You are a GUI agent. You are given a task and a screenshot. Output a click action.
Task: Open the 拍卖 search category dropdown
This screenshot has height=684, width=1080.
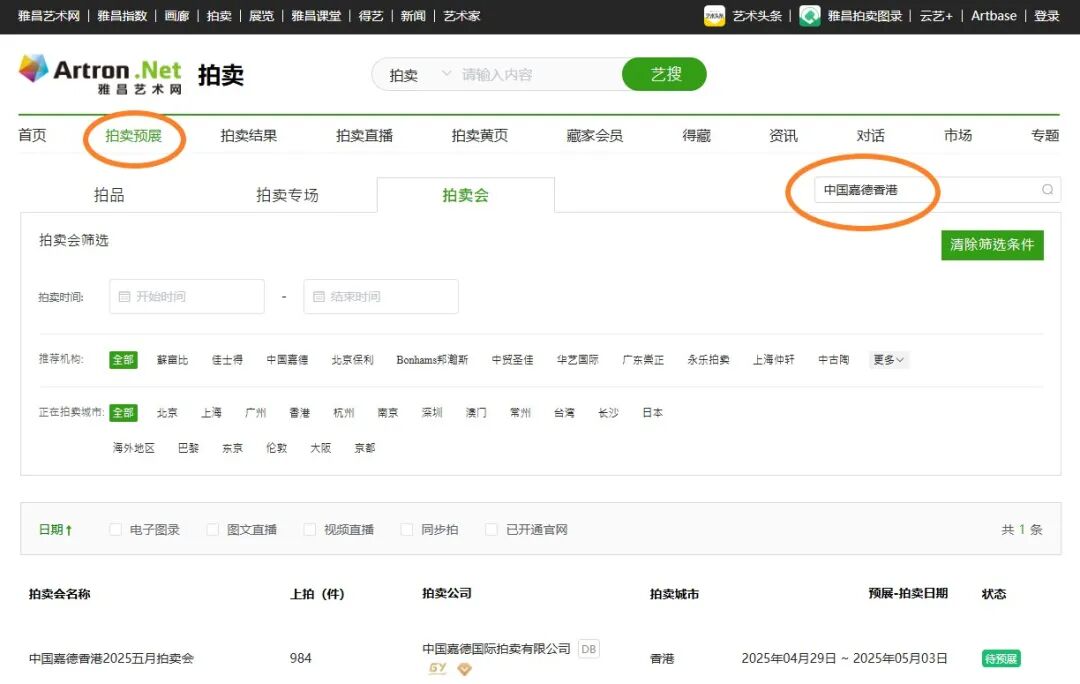[x=419, y=74]
